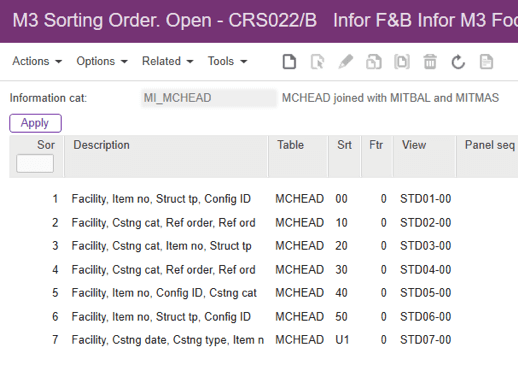Image resolution: width=518 pixels, height=387 pixels.
Task: Click view STD06-00 cell
Action: point(426,317)
